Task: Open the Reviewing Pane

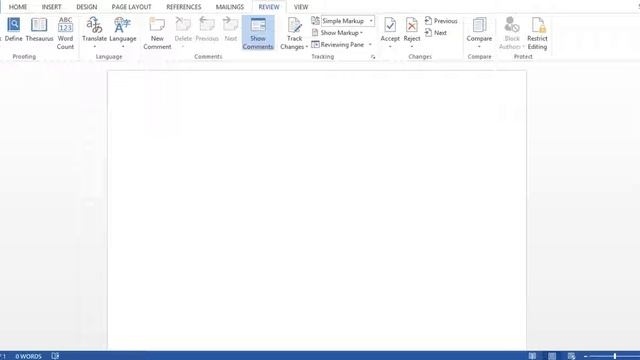Action: (x=338, y=44)
